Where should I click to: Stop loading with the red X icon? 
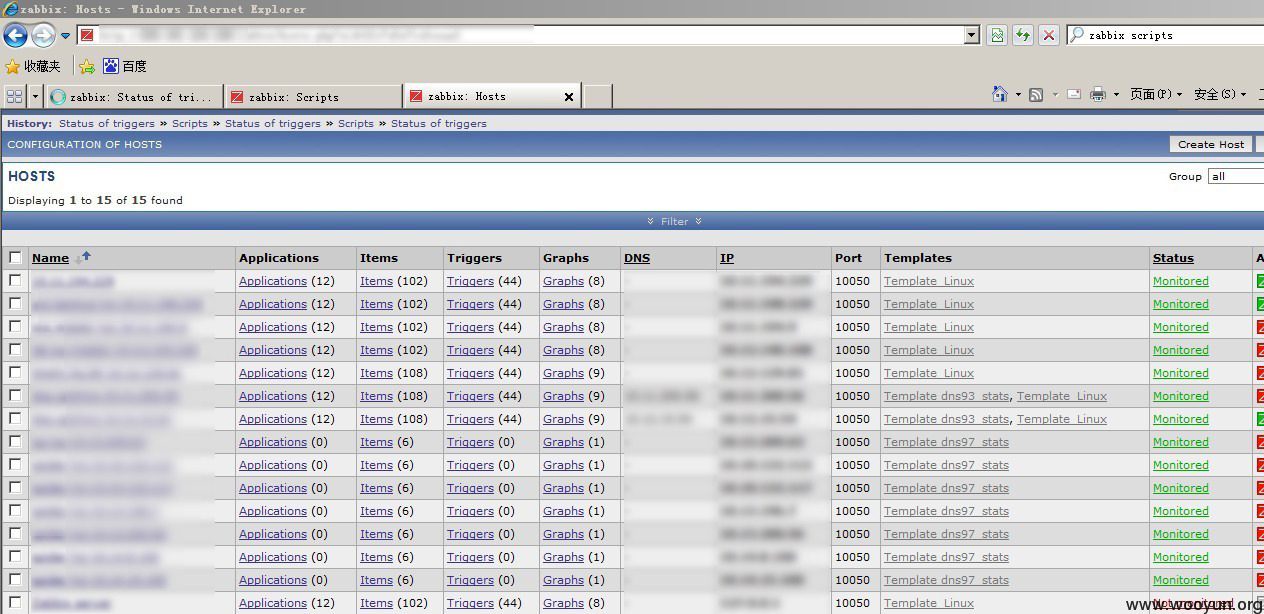point(1048,35)
